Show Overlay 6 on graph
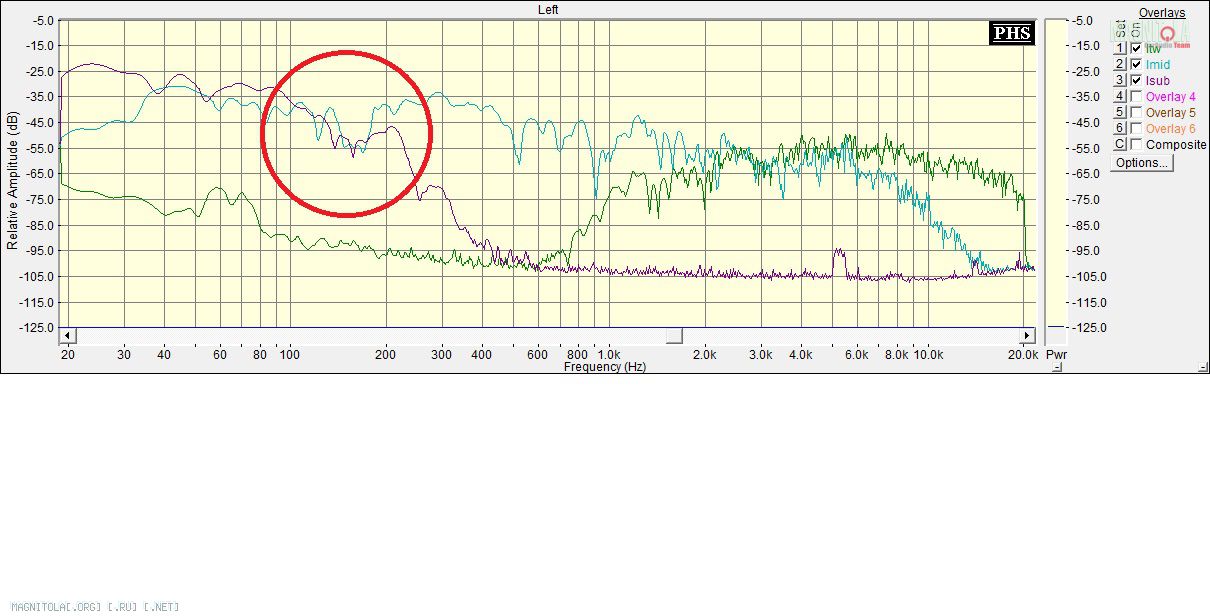 tap(1136, 128)
